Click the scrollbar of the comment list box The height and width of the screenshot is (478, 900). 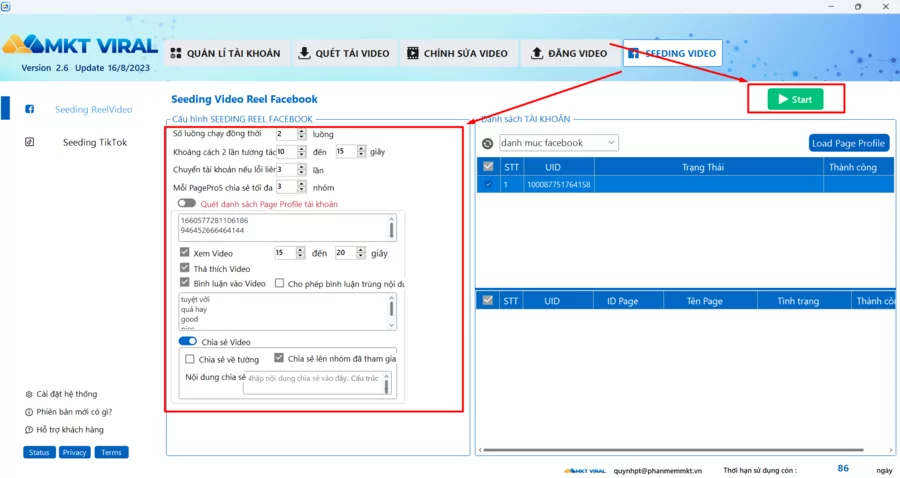tap(391, 312)
